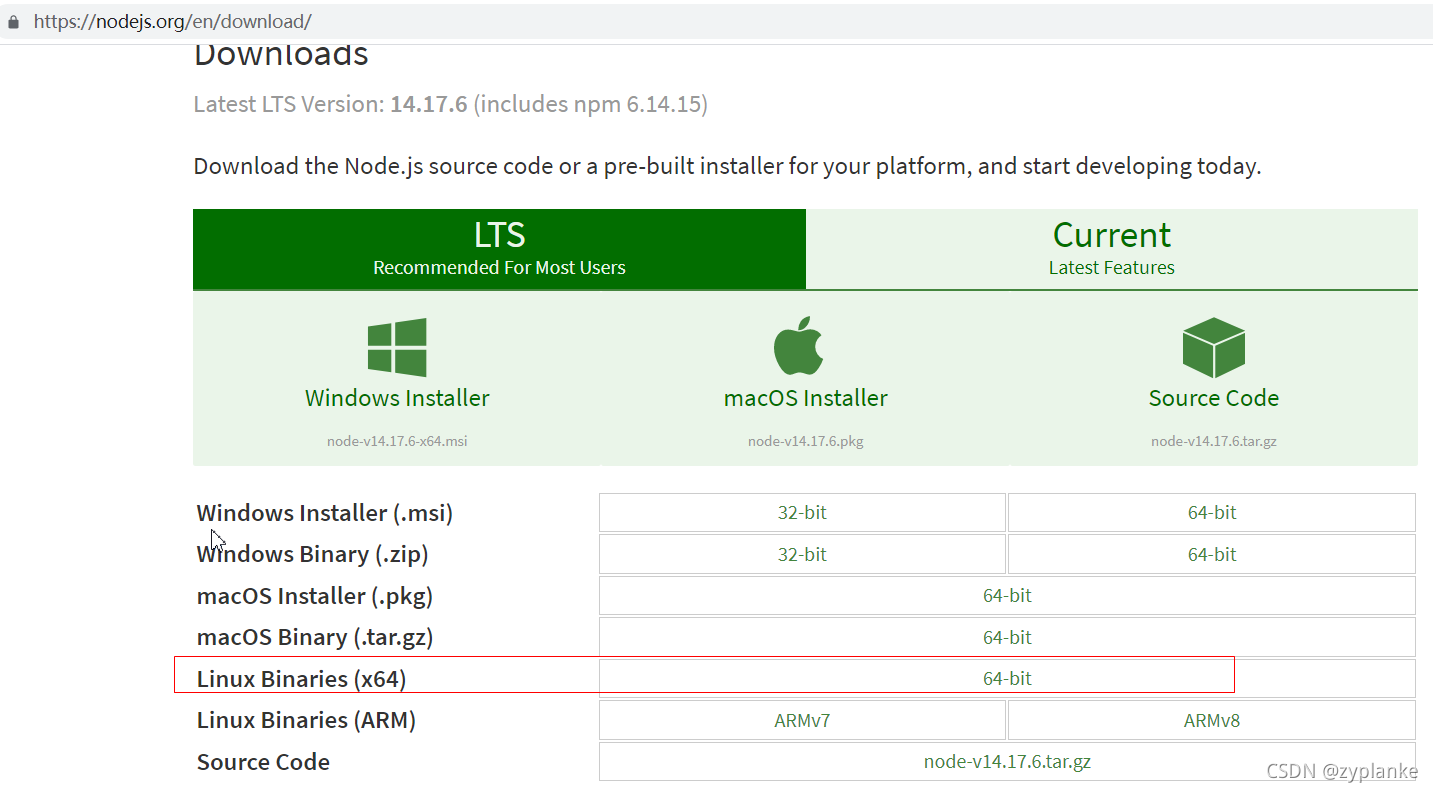The height and width of the screenshot is (792, 1433).
Task: Open the macOS Installer link
Action: [805, 398]
